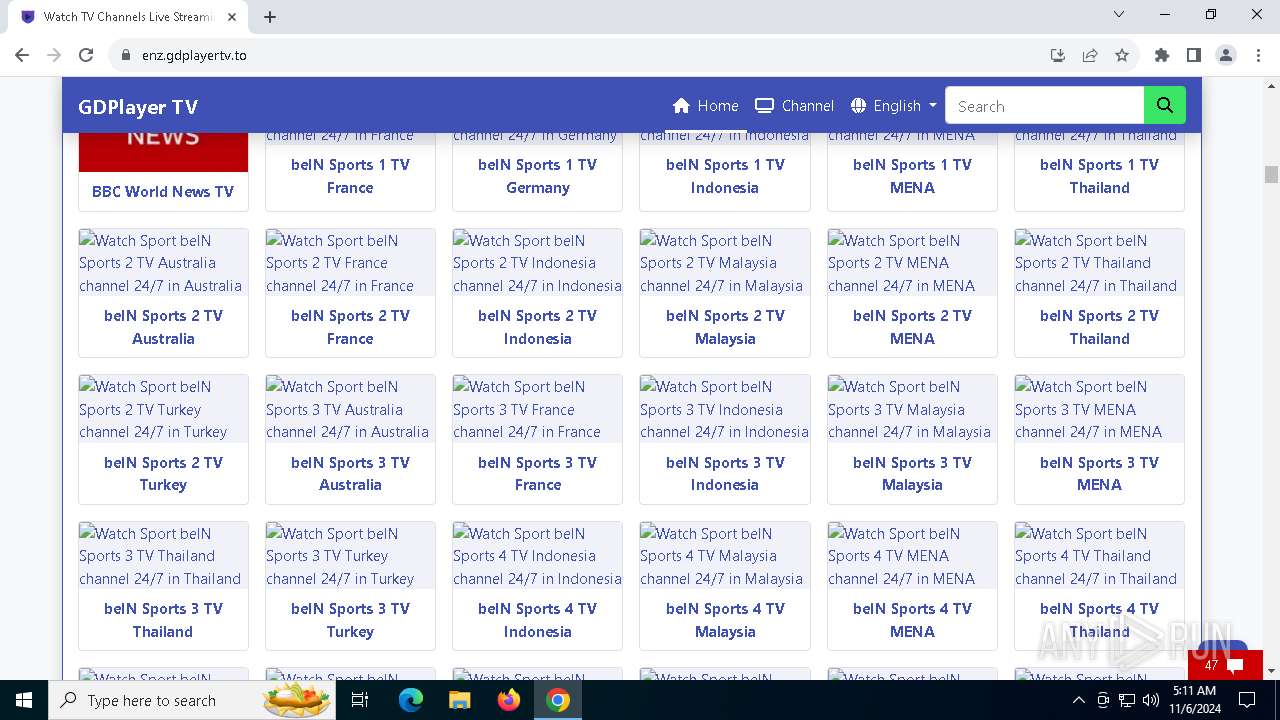Open beIN Sports 3 TV MENA
Image resolution: width=1280 pixels, height=720 pixels.
pyautogui.click(x=1099, y=473)
